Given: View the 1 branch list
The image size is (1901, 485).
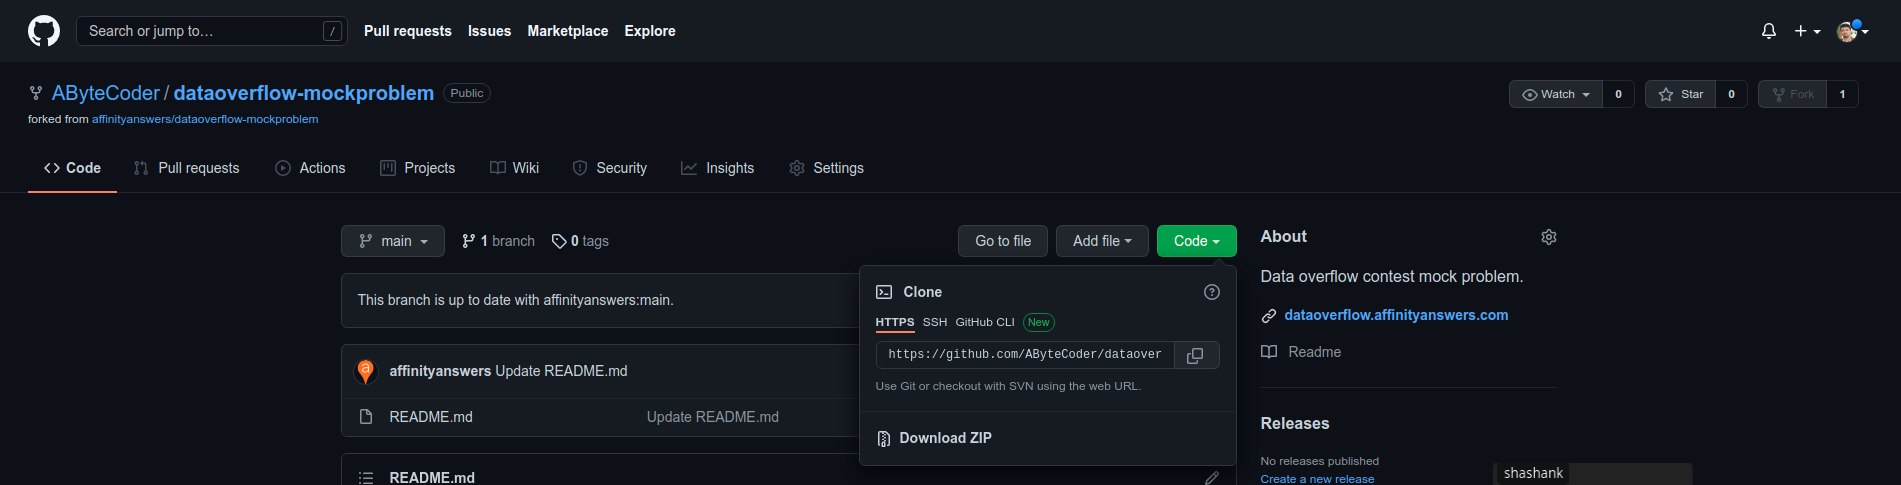Looking at the screenshot, I should click(x=498, y=241).
